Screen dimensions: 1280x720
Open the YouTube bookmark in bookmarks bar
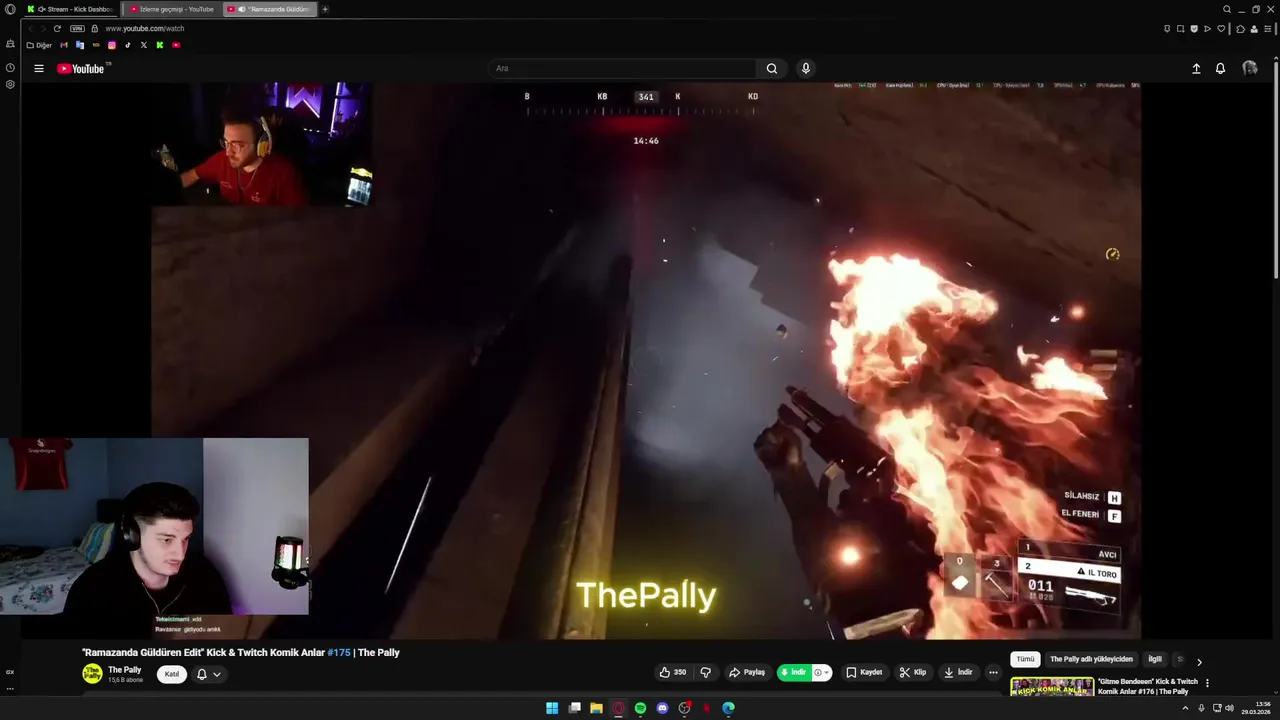pyautogui.click(x=176, y=45)
